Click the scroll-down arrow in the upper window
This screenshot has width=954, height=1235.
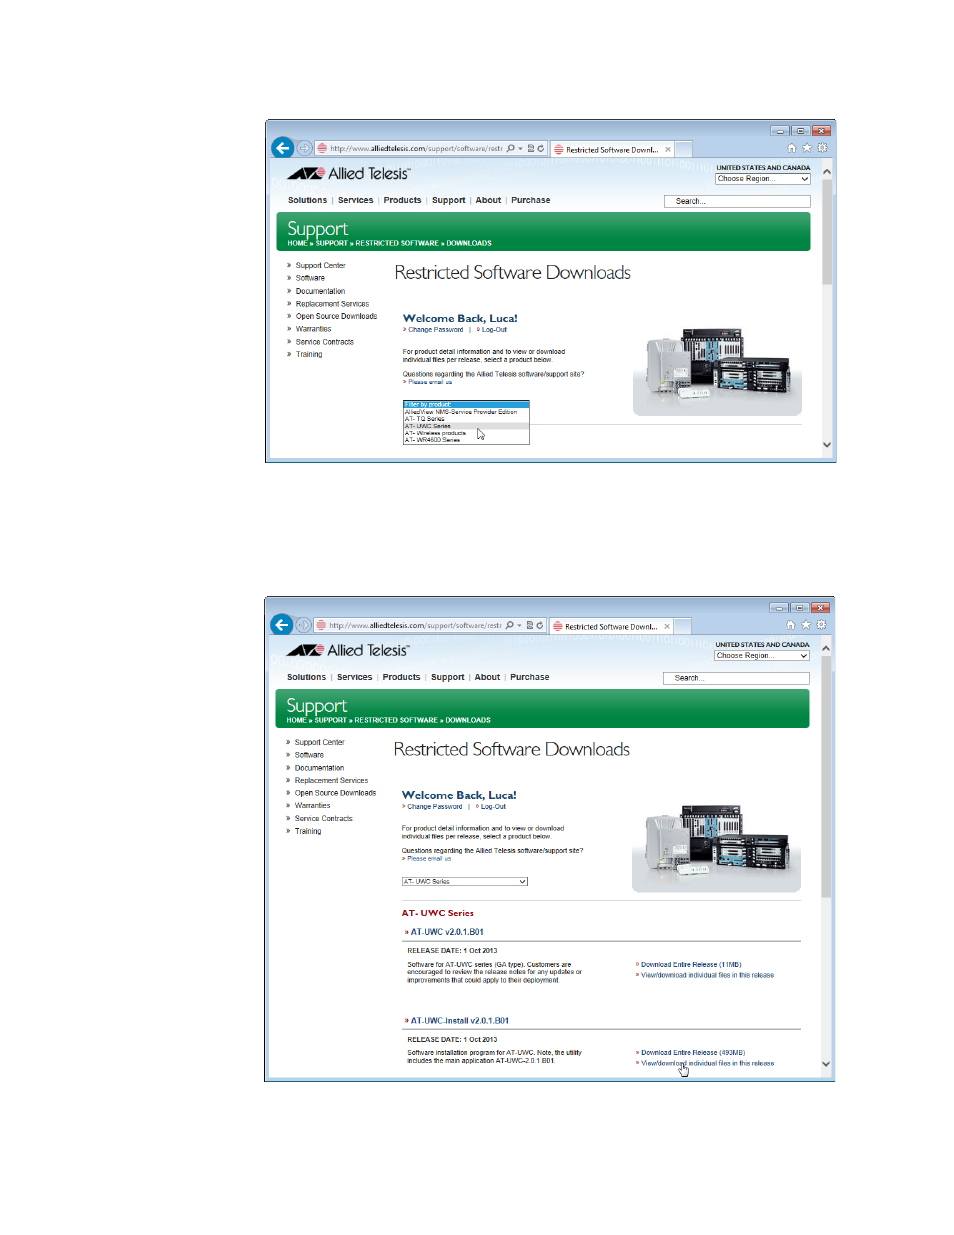click(827, 445)
